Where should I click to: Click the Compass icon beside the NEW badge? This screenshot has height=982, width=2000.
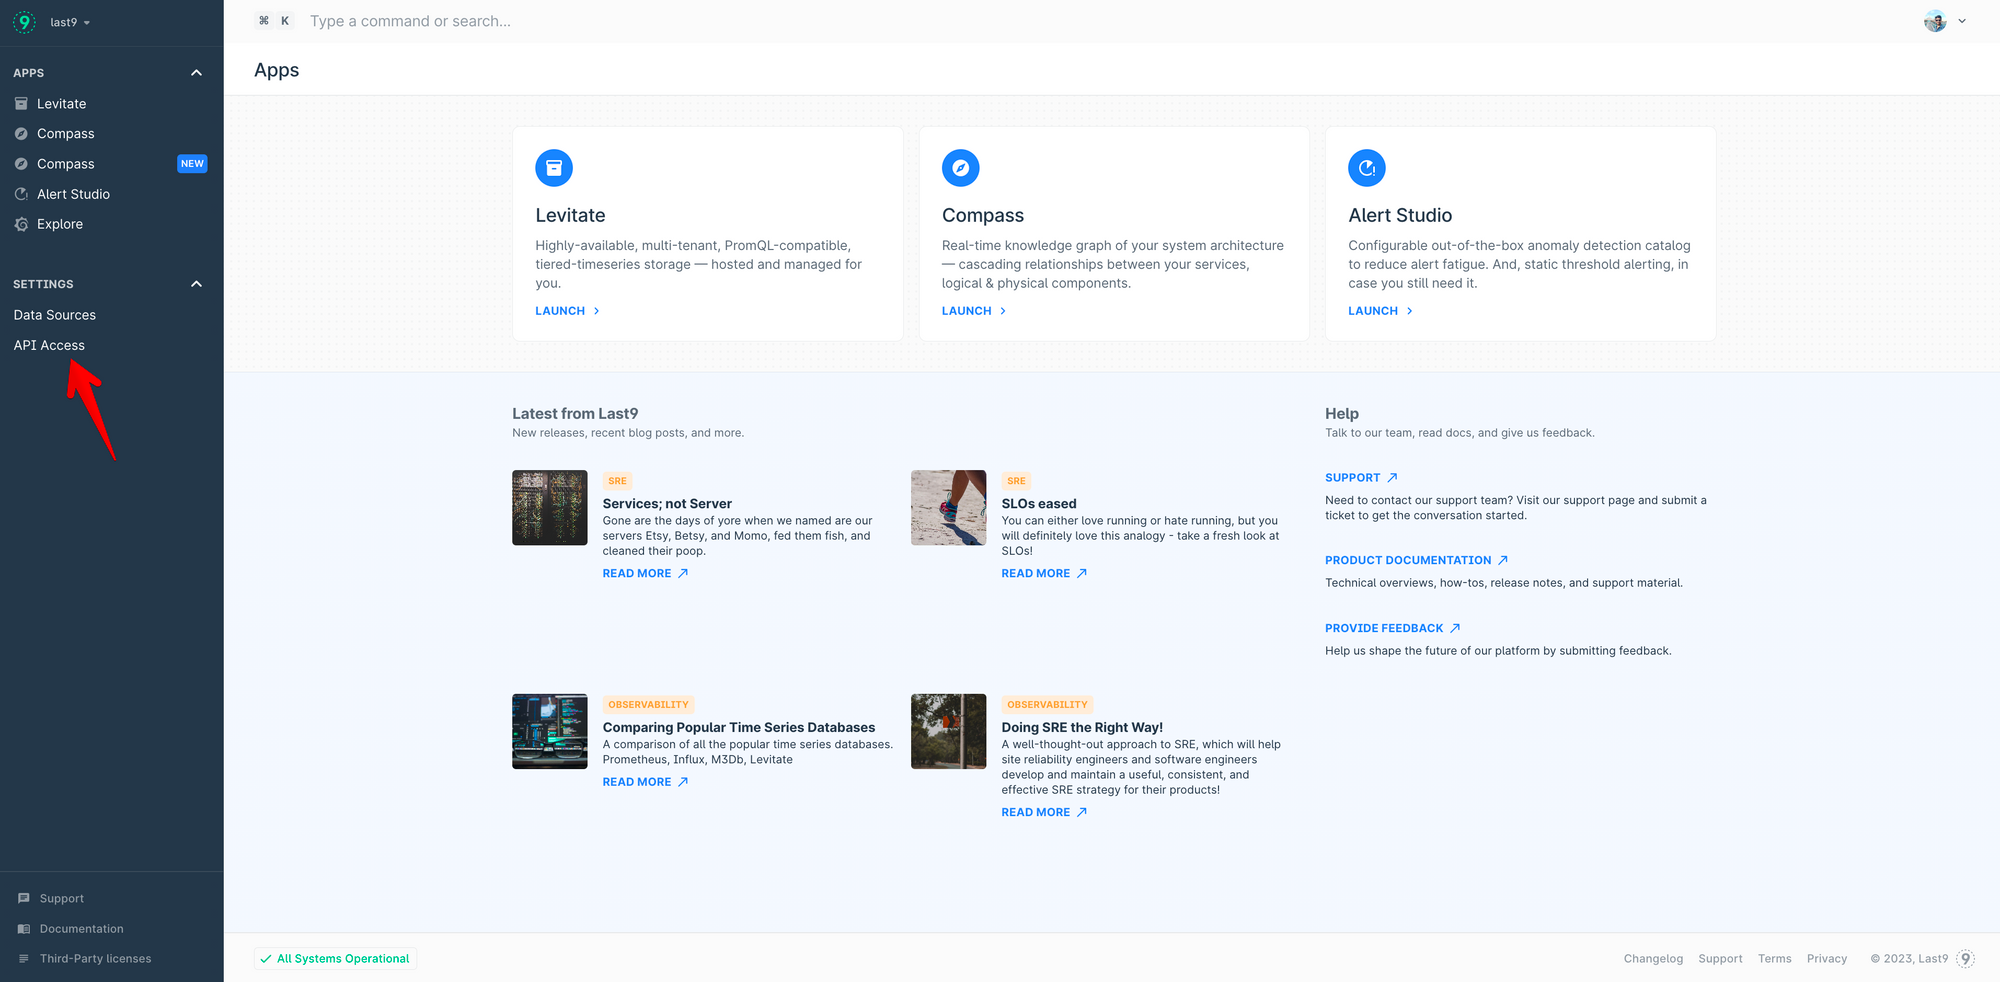click(x=21, y=164)
